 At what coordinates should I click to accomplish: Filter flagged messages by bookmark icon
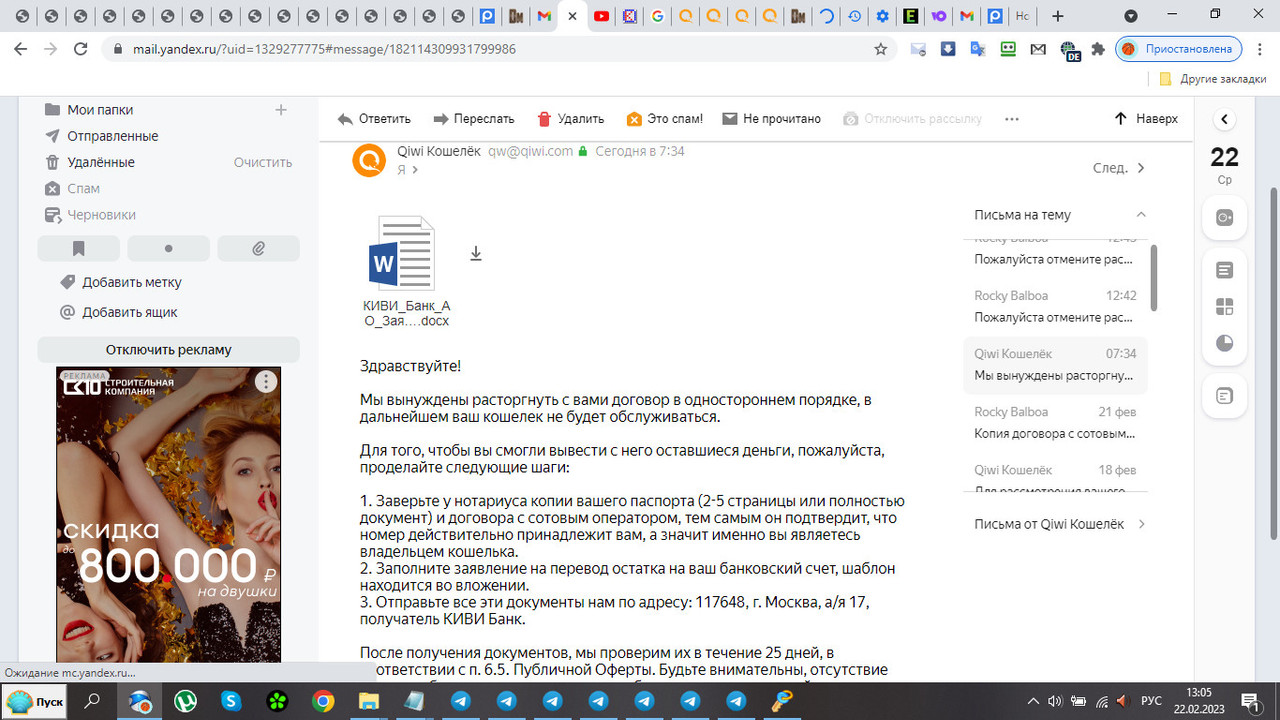point(78,248)
